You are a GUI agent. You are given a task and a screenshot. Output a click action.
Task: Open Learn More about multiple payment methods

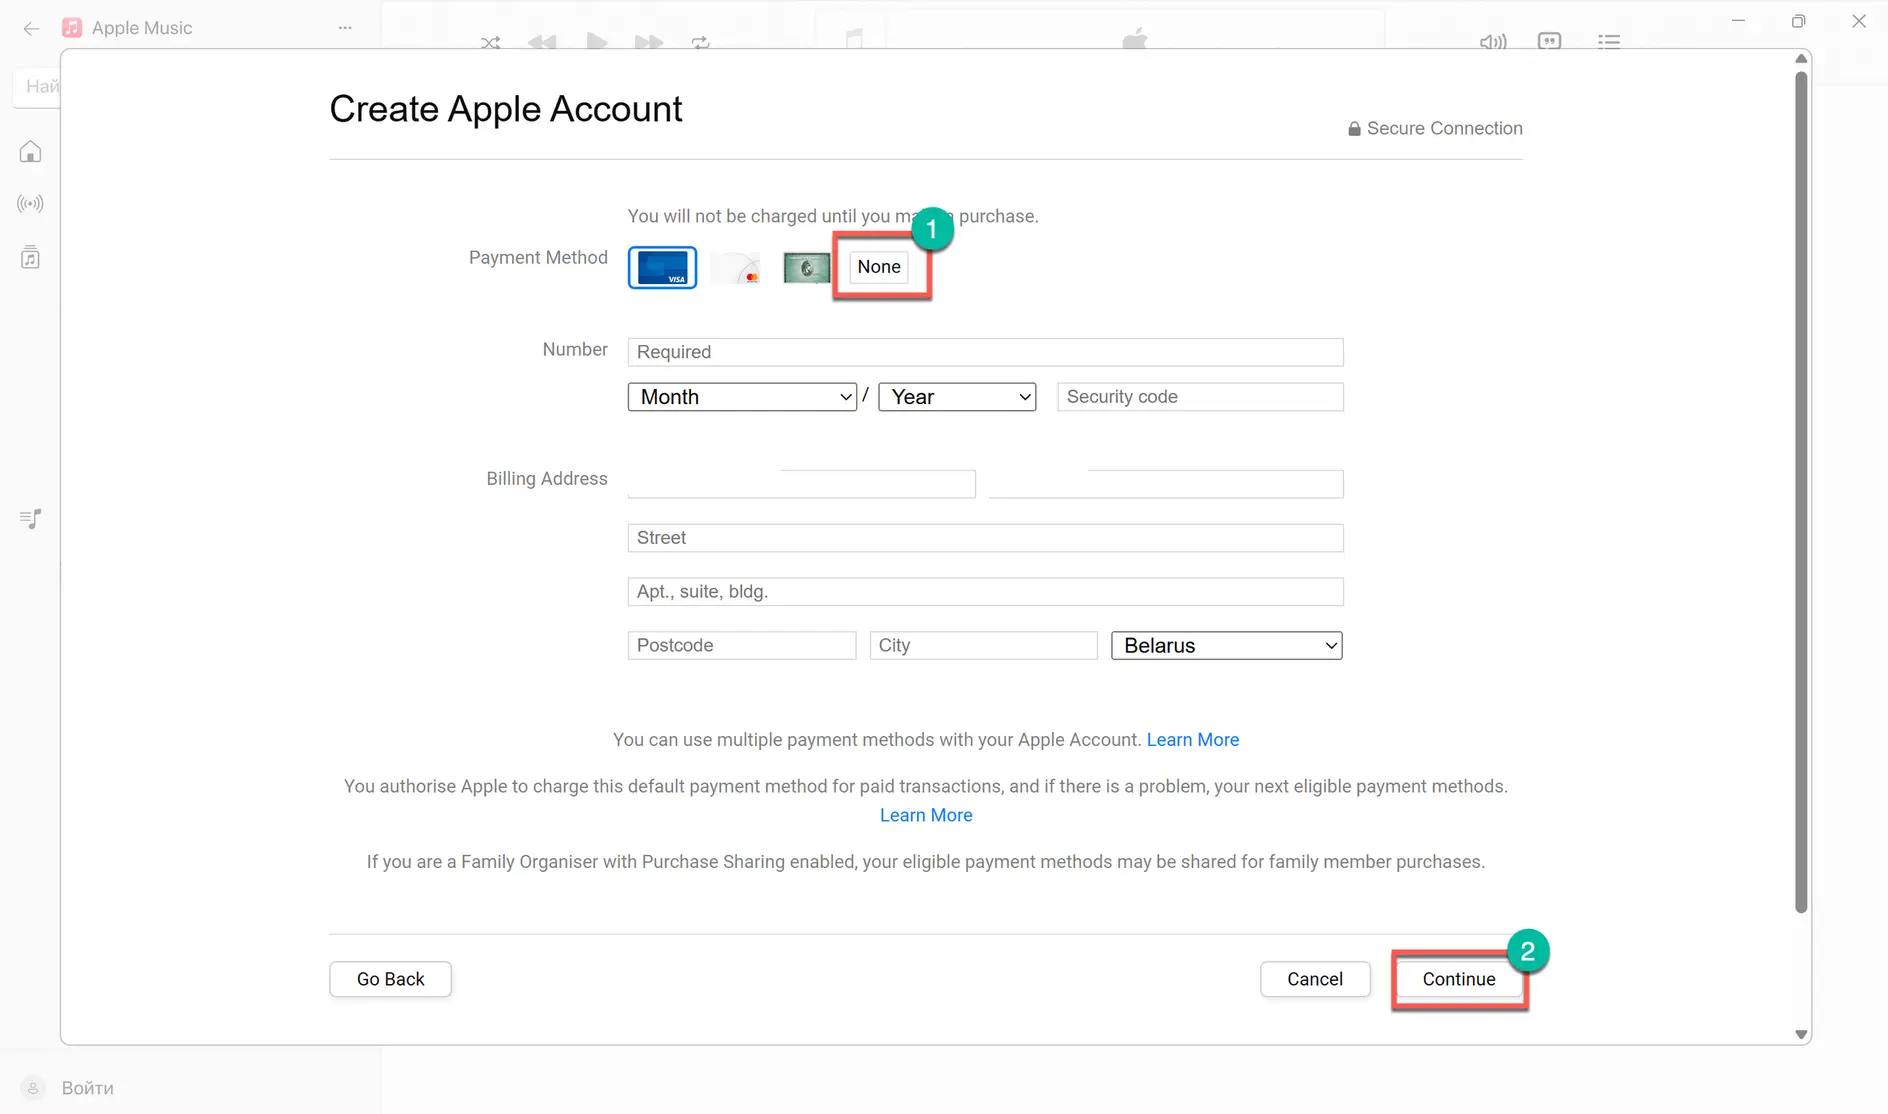coord(1193,740)
